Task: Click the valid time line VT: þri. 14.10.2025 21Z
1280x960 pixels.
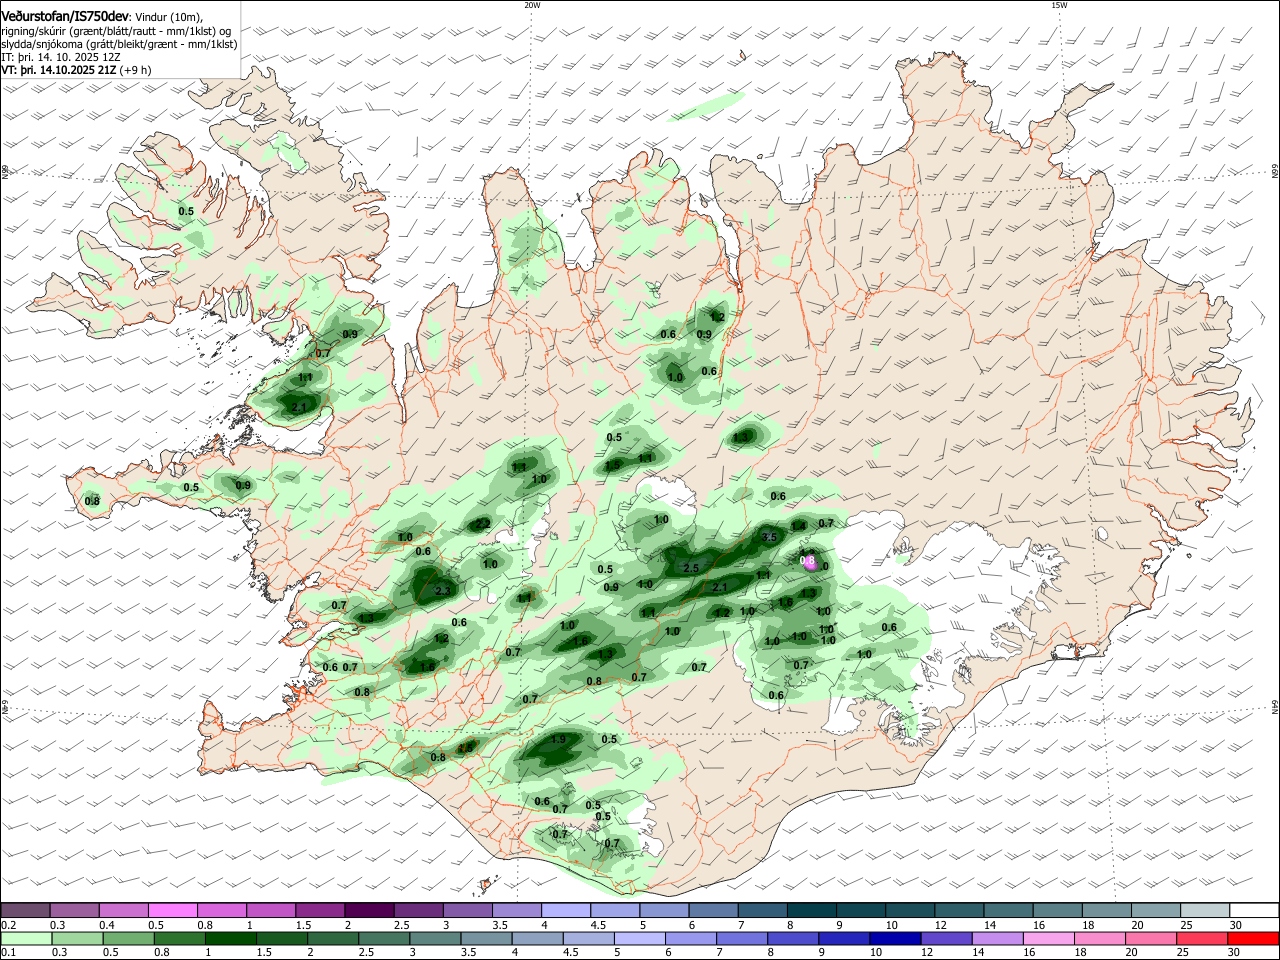Action: tap(59, 70)
